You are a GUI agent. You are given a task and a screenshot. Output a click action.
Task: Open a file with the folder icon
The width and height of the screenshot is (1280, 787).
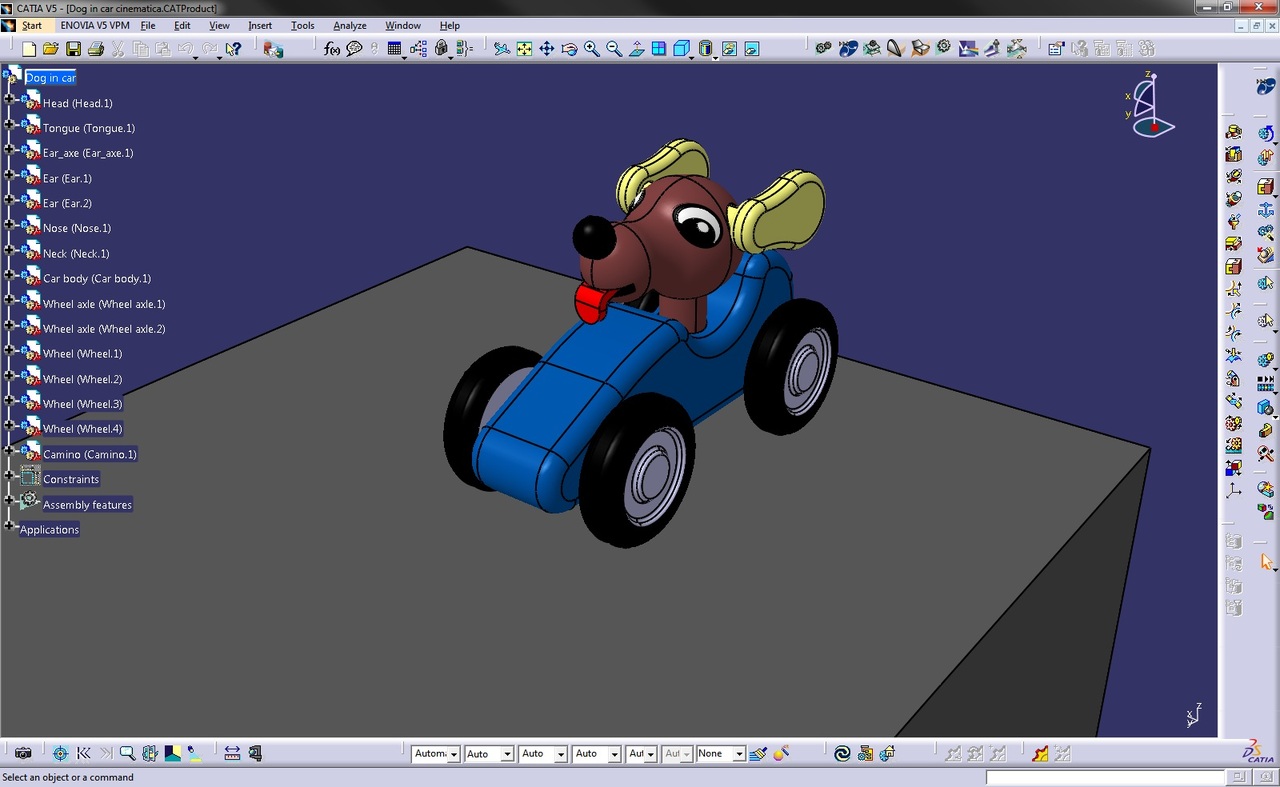(x=51, y=48)
